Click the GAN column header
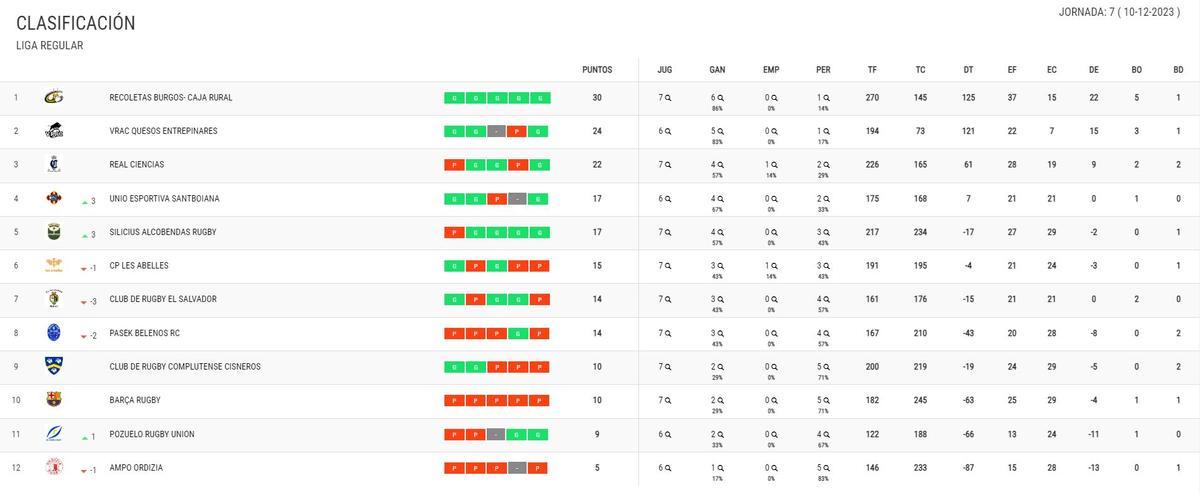Image resolution: width=1200 pixels, height=494 pixels. tap(717, 70)
